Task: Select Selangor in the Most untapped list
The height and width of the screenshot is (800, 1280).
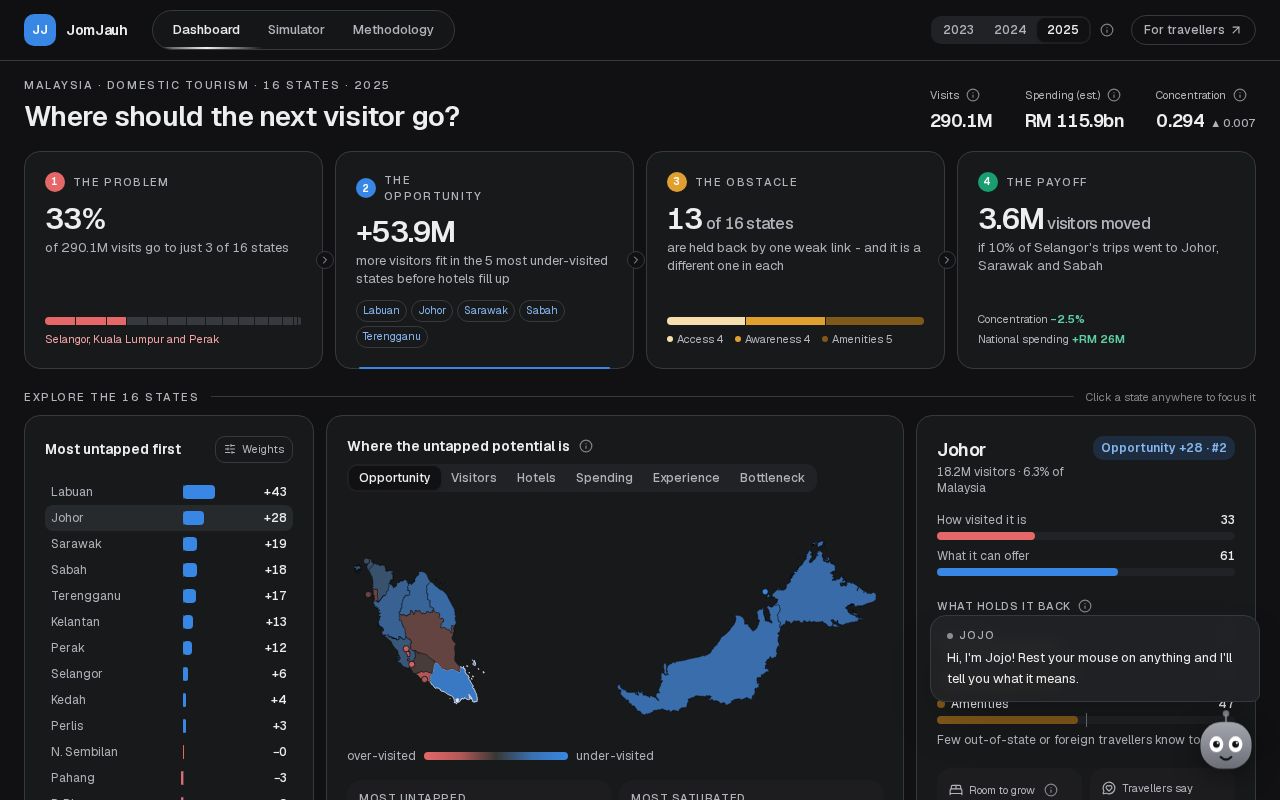Action: pos(169,674)
